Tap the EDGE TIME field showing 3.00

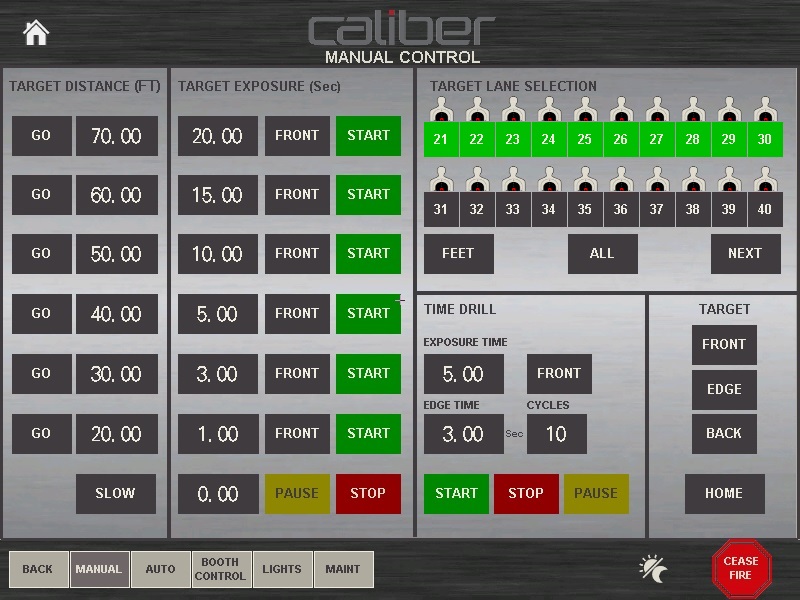tap(466, 434)
